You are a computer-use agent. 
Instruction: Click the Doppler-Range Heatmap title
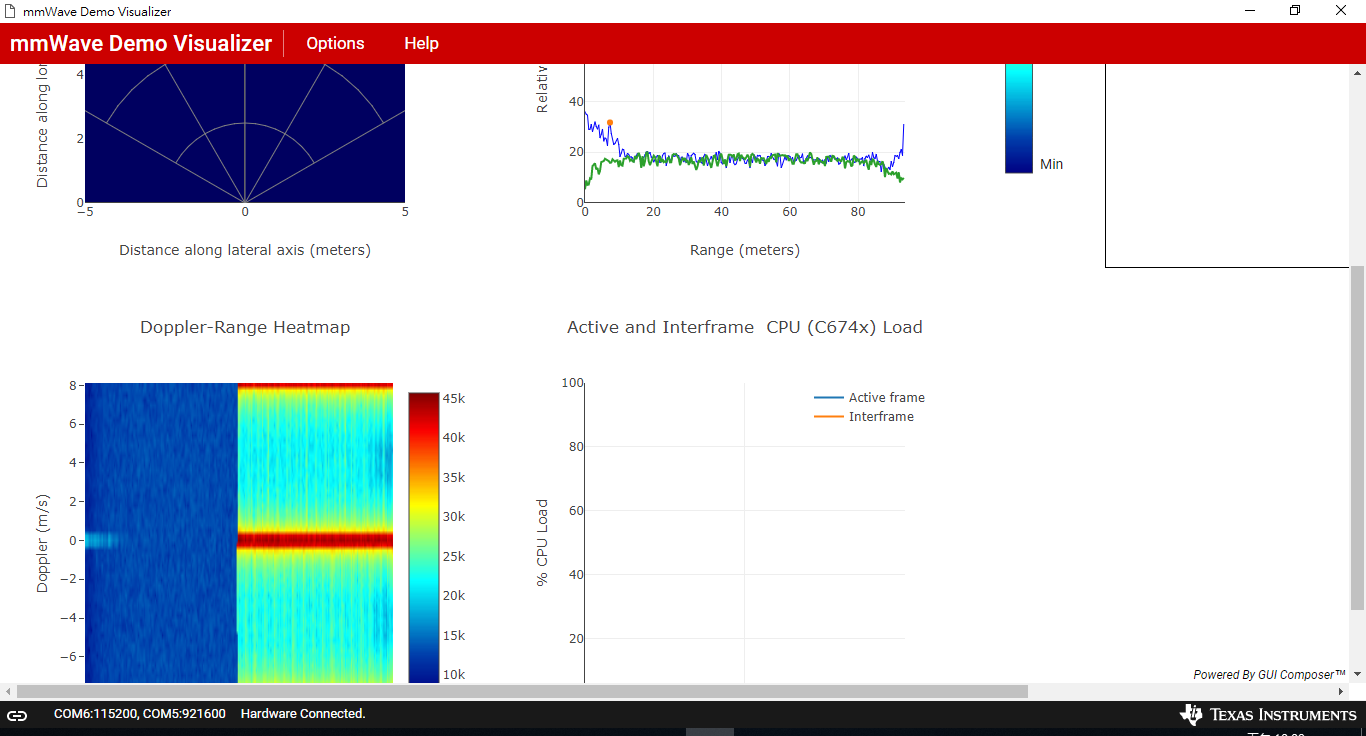pos(245,327)
